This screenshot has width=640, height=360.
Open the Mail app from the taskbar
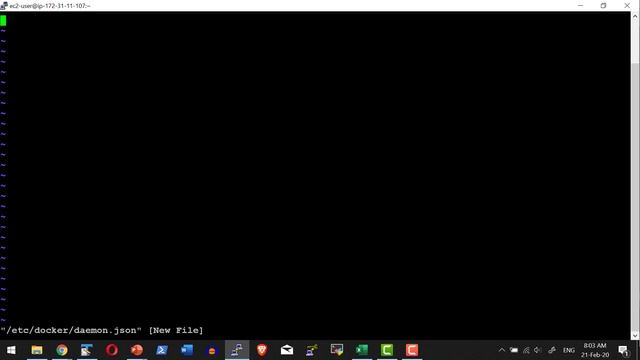click(x=287, y=350)
